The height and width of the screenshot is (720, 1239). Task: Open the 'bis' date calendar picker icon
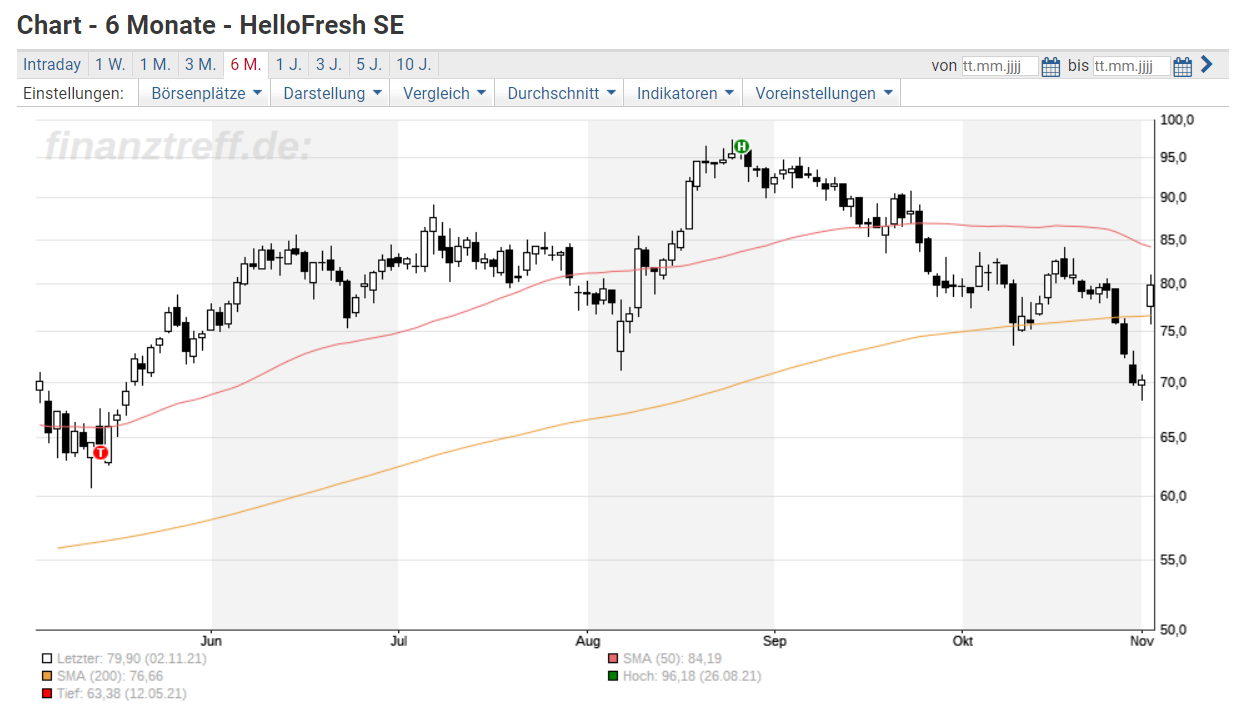pos(1182,66)
